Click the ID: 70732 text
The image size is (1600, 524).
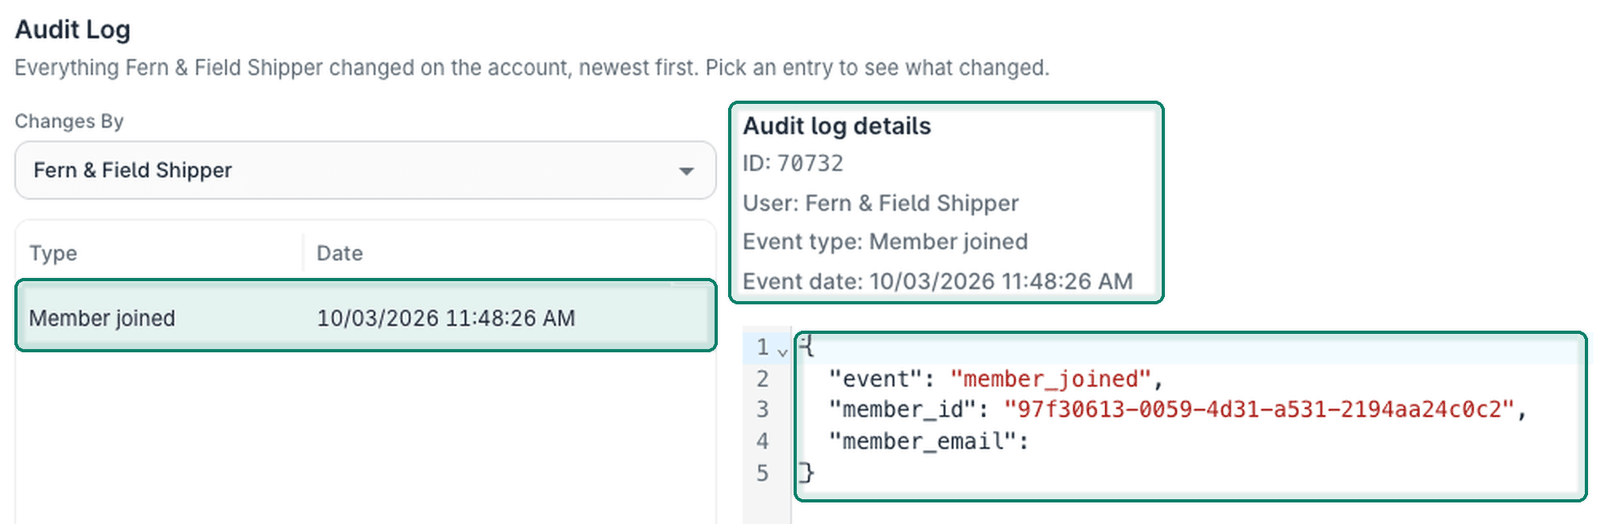click(793, 163)
